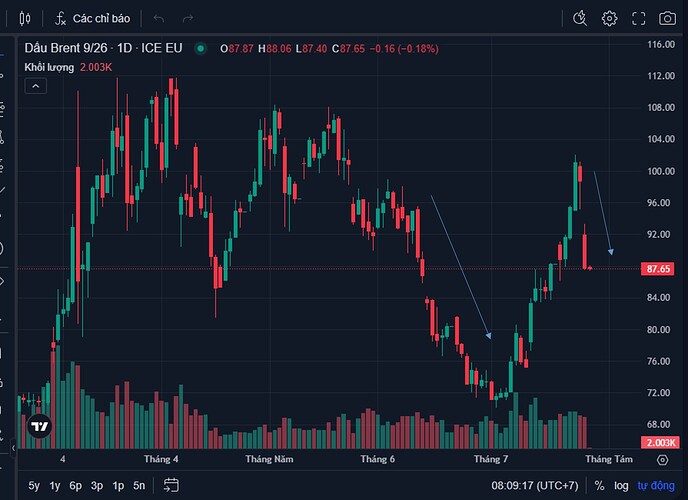This screenshot has height=500, width=688.
Task: Select the 5y time range
Action: 34,486
